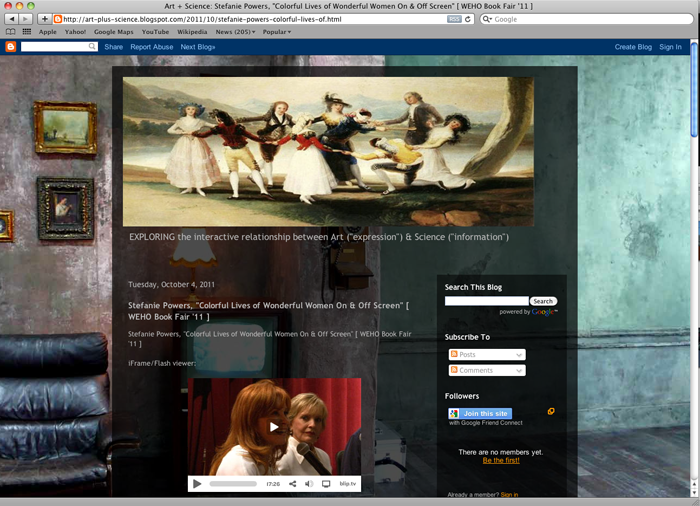Viewport: 700px width, 506px height.
Task: Click the RSS badge in address bar
Action: pyautogui.click(x=454, y=19)
